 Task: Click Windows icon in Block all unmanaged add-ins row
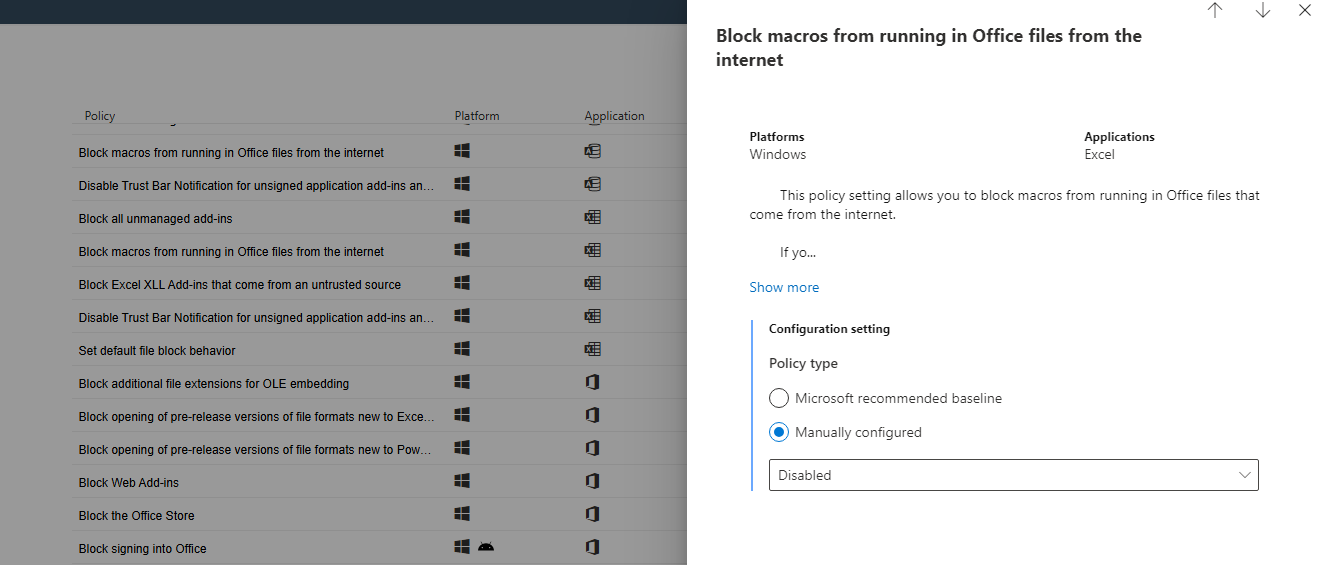point(462,218)
